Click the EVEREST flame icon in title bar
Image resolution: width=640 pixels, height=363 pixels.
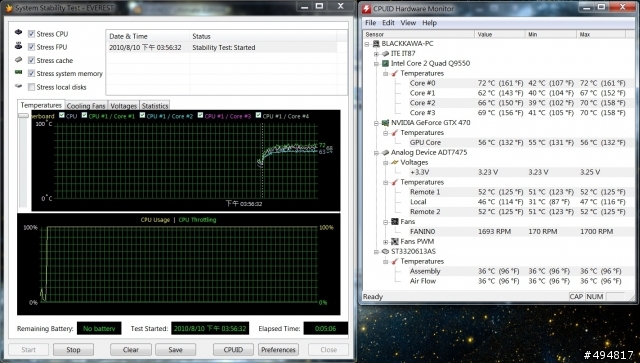9,8
